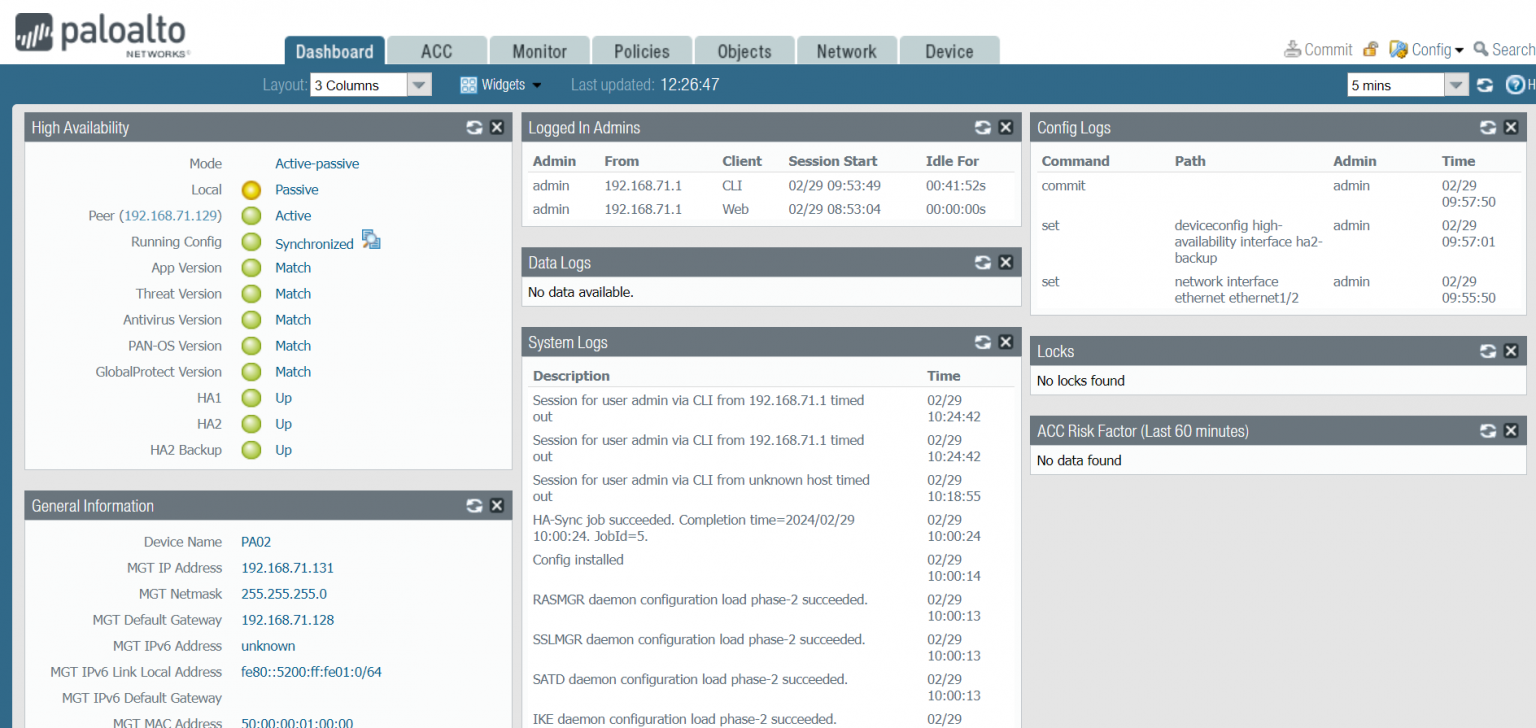Open Help via the question mark icon
Viewport: 1536px width, 728px height.
1514,84
